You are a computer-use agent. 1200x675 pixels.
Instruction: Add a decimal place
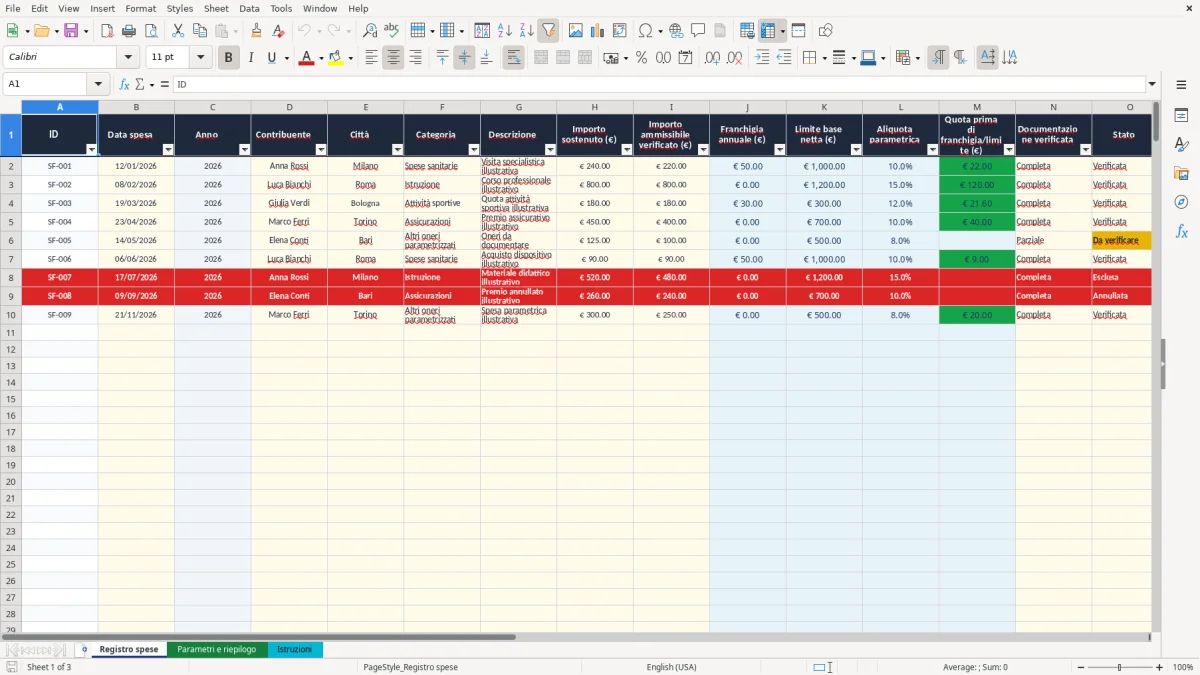tap(712, 58)
